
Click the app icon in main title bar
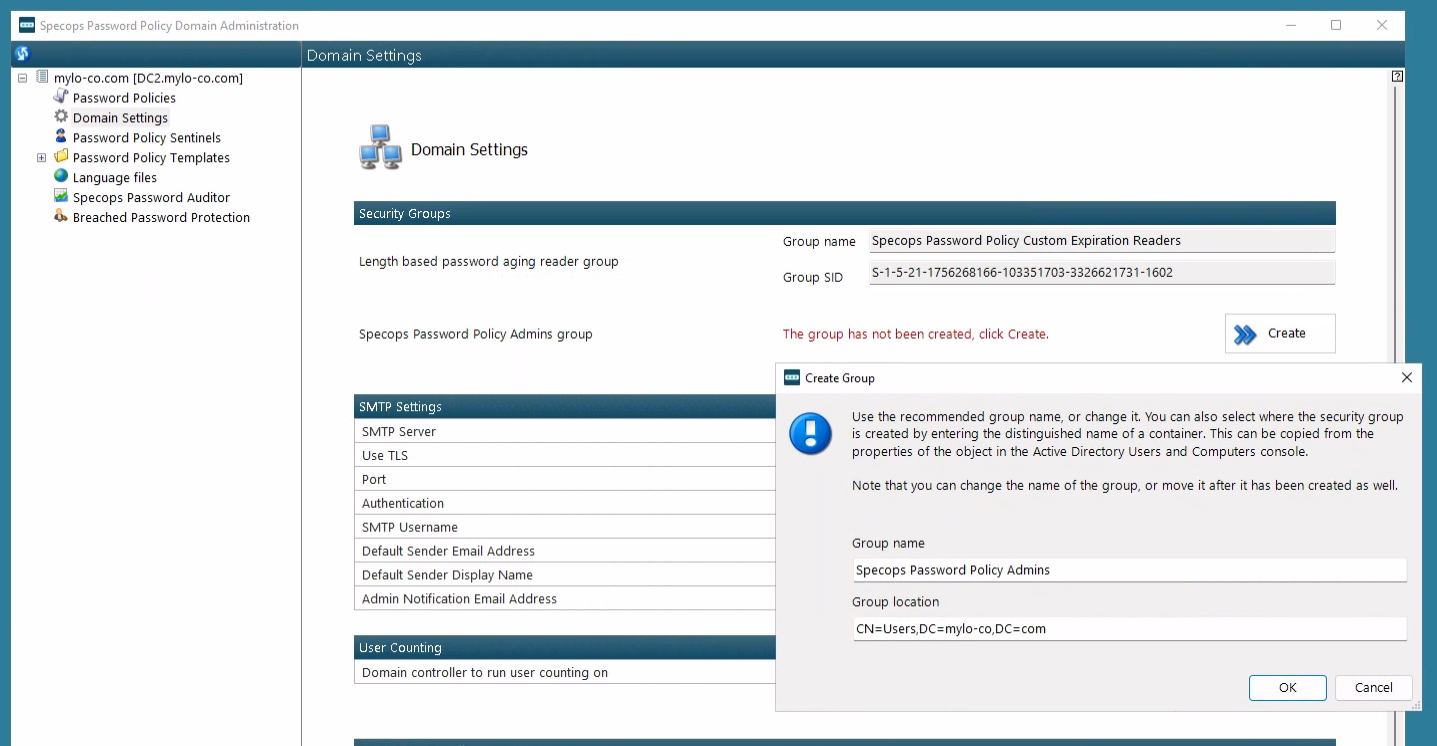27,25
